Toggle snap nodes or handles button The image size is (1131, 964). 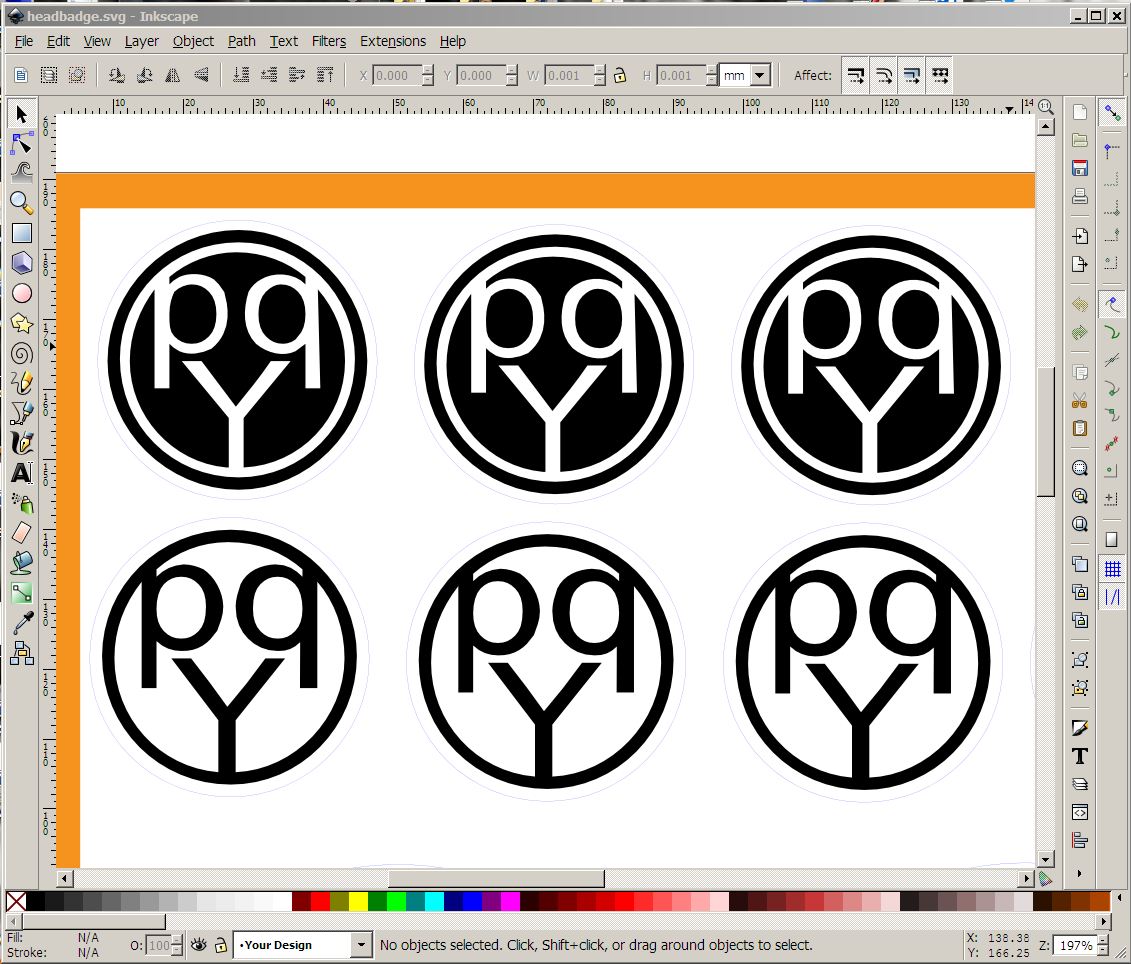[x=1112, y=304]
